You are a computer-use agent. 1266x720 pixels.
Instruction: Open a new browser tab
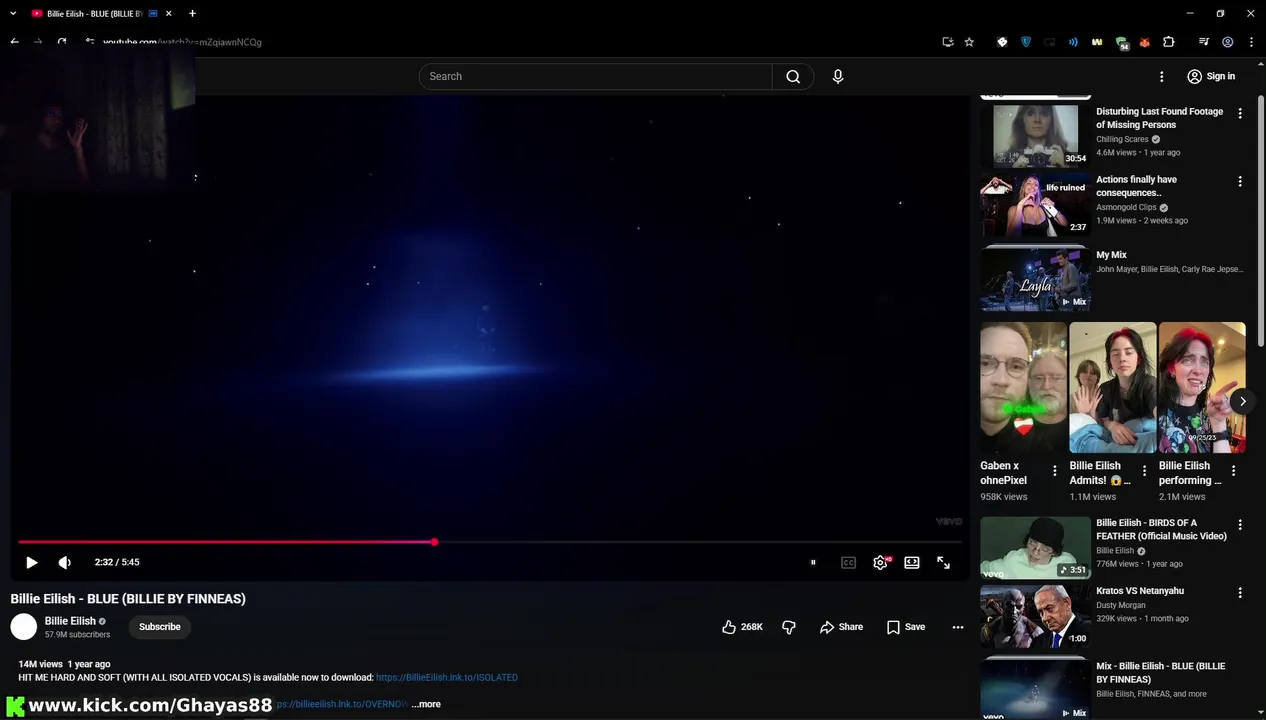[192, 14]
